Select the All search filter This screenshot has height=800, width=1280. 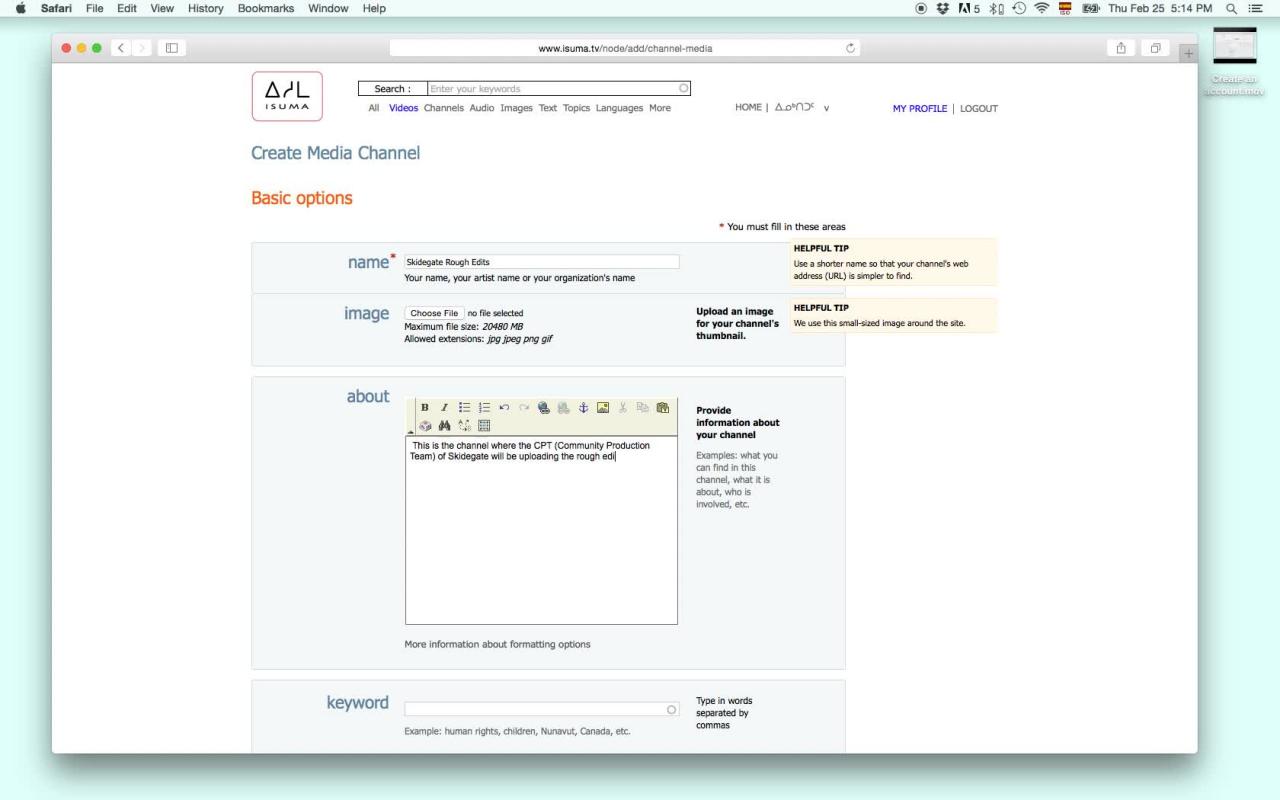point(374,108)
